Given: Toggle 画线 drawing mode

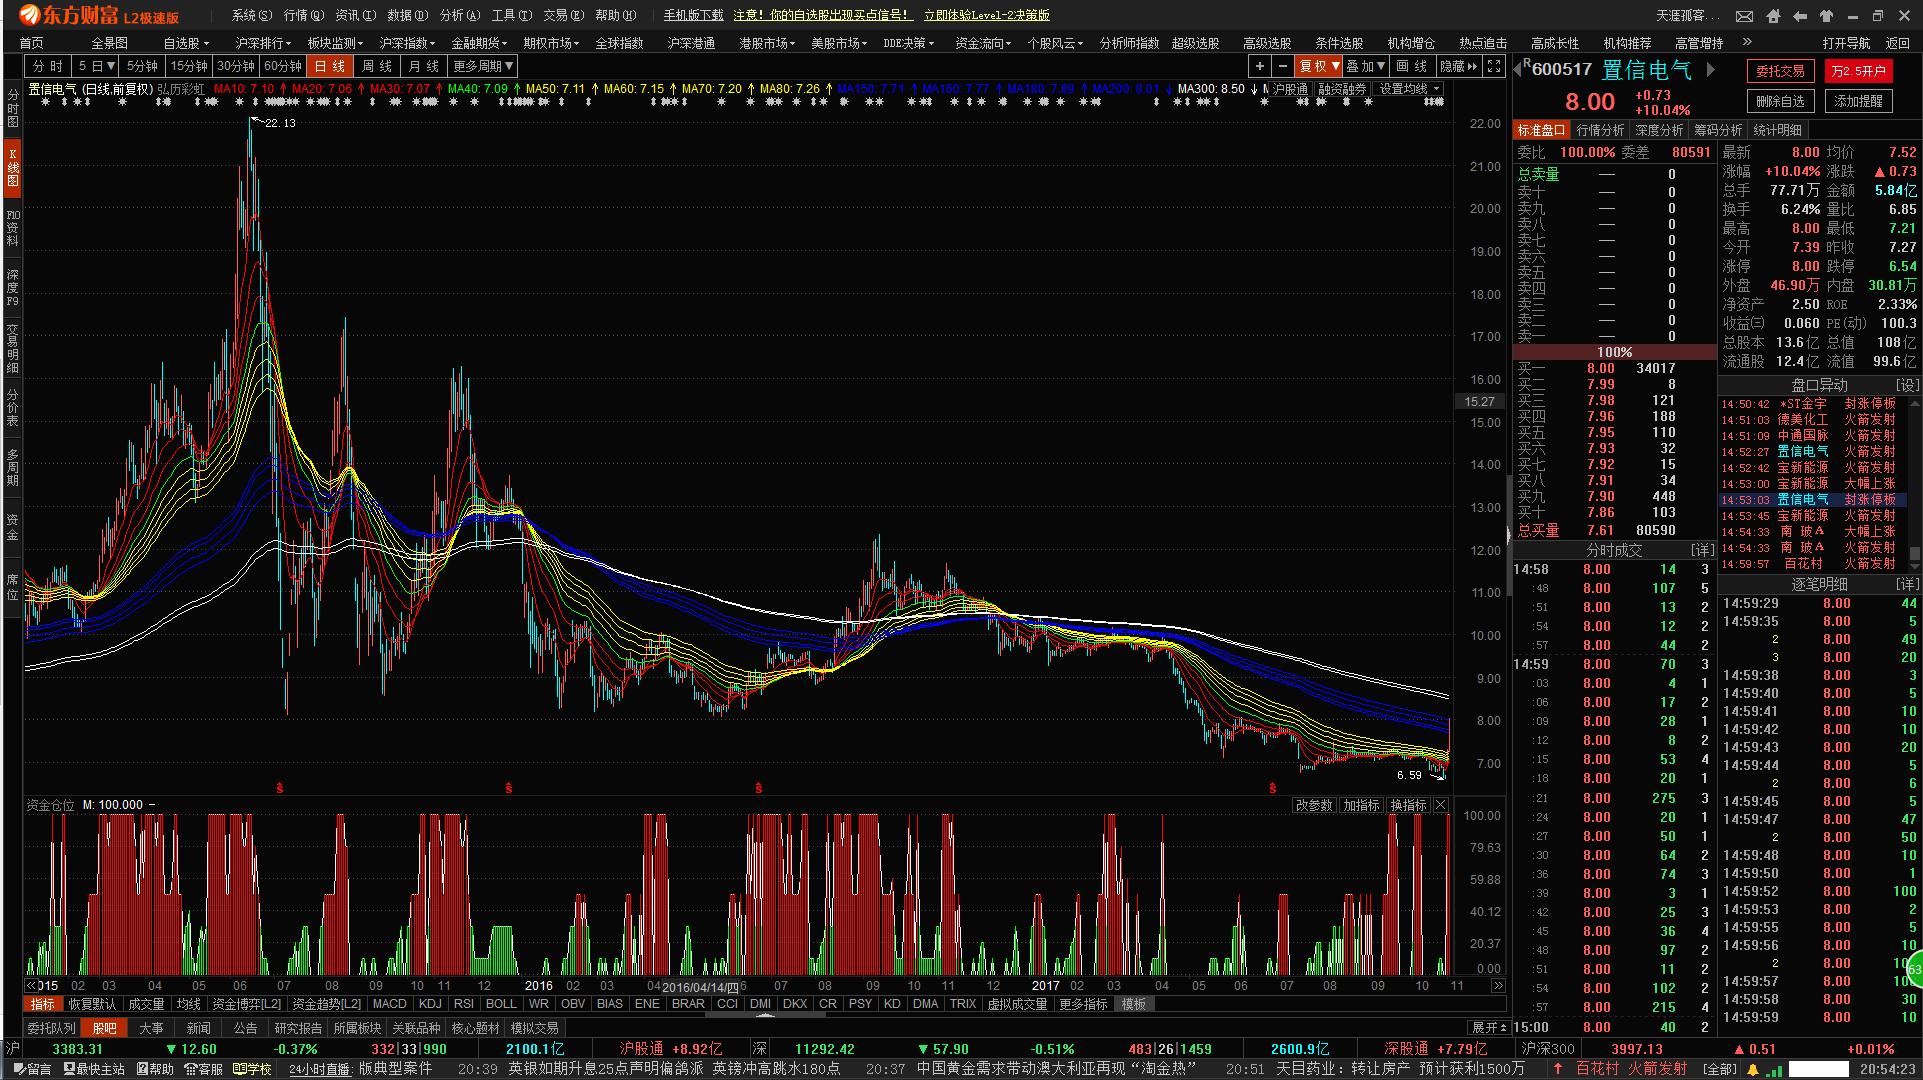Looking at the screenshot, I should click(x=1412, y=66).
